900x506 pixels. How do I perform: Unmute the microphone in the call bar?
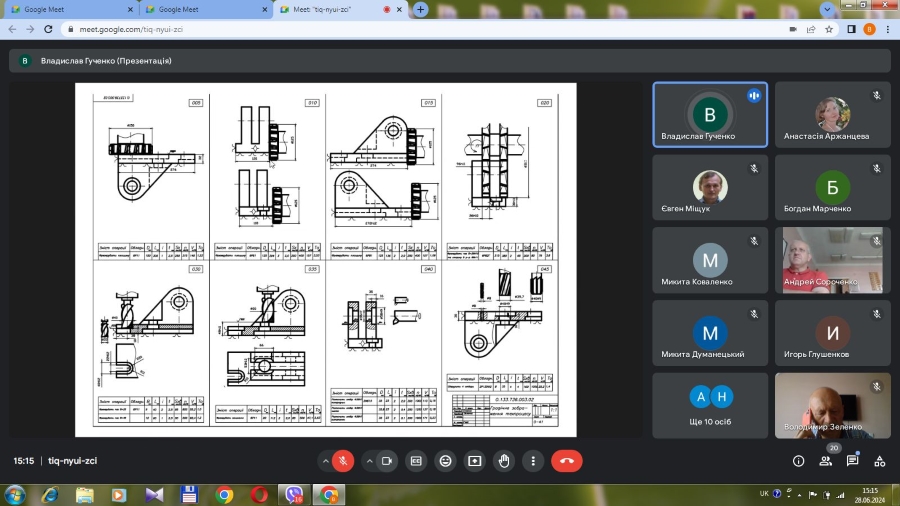[x=343, y=461]
